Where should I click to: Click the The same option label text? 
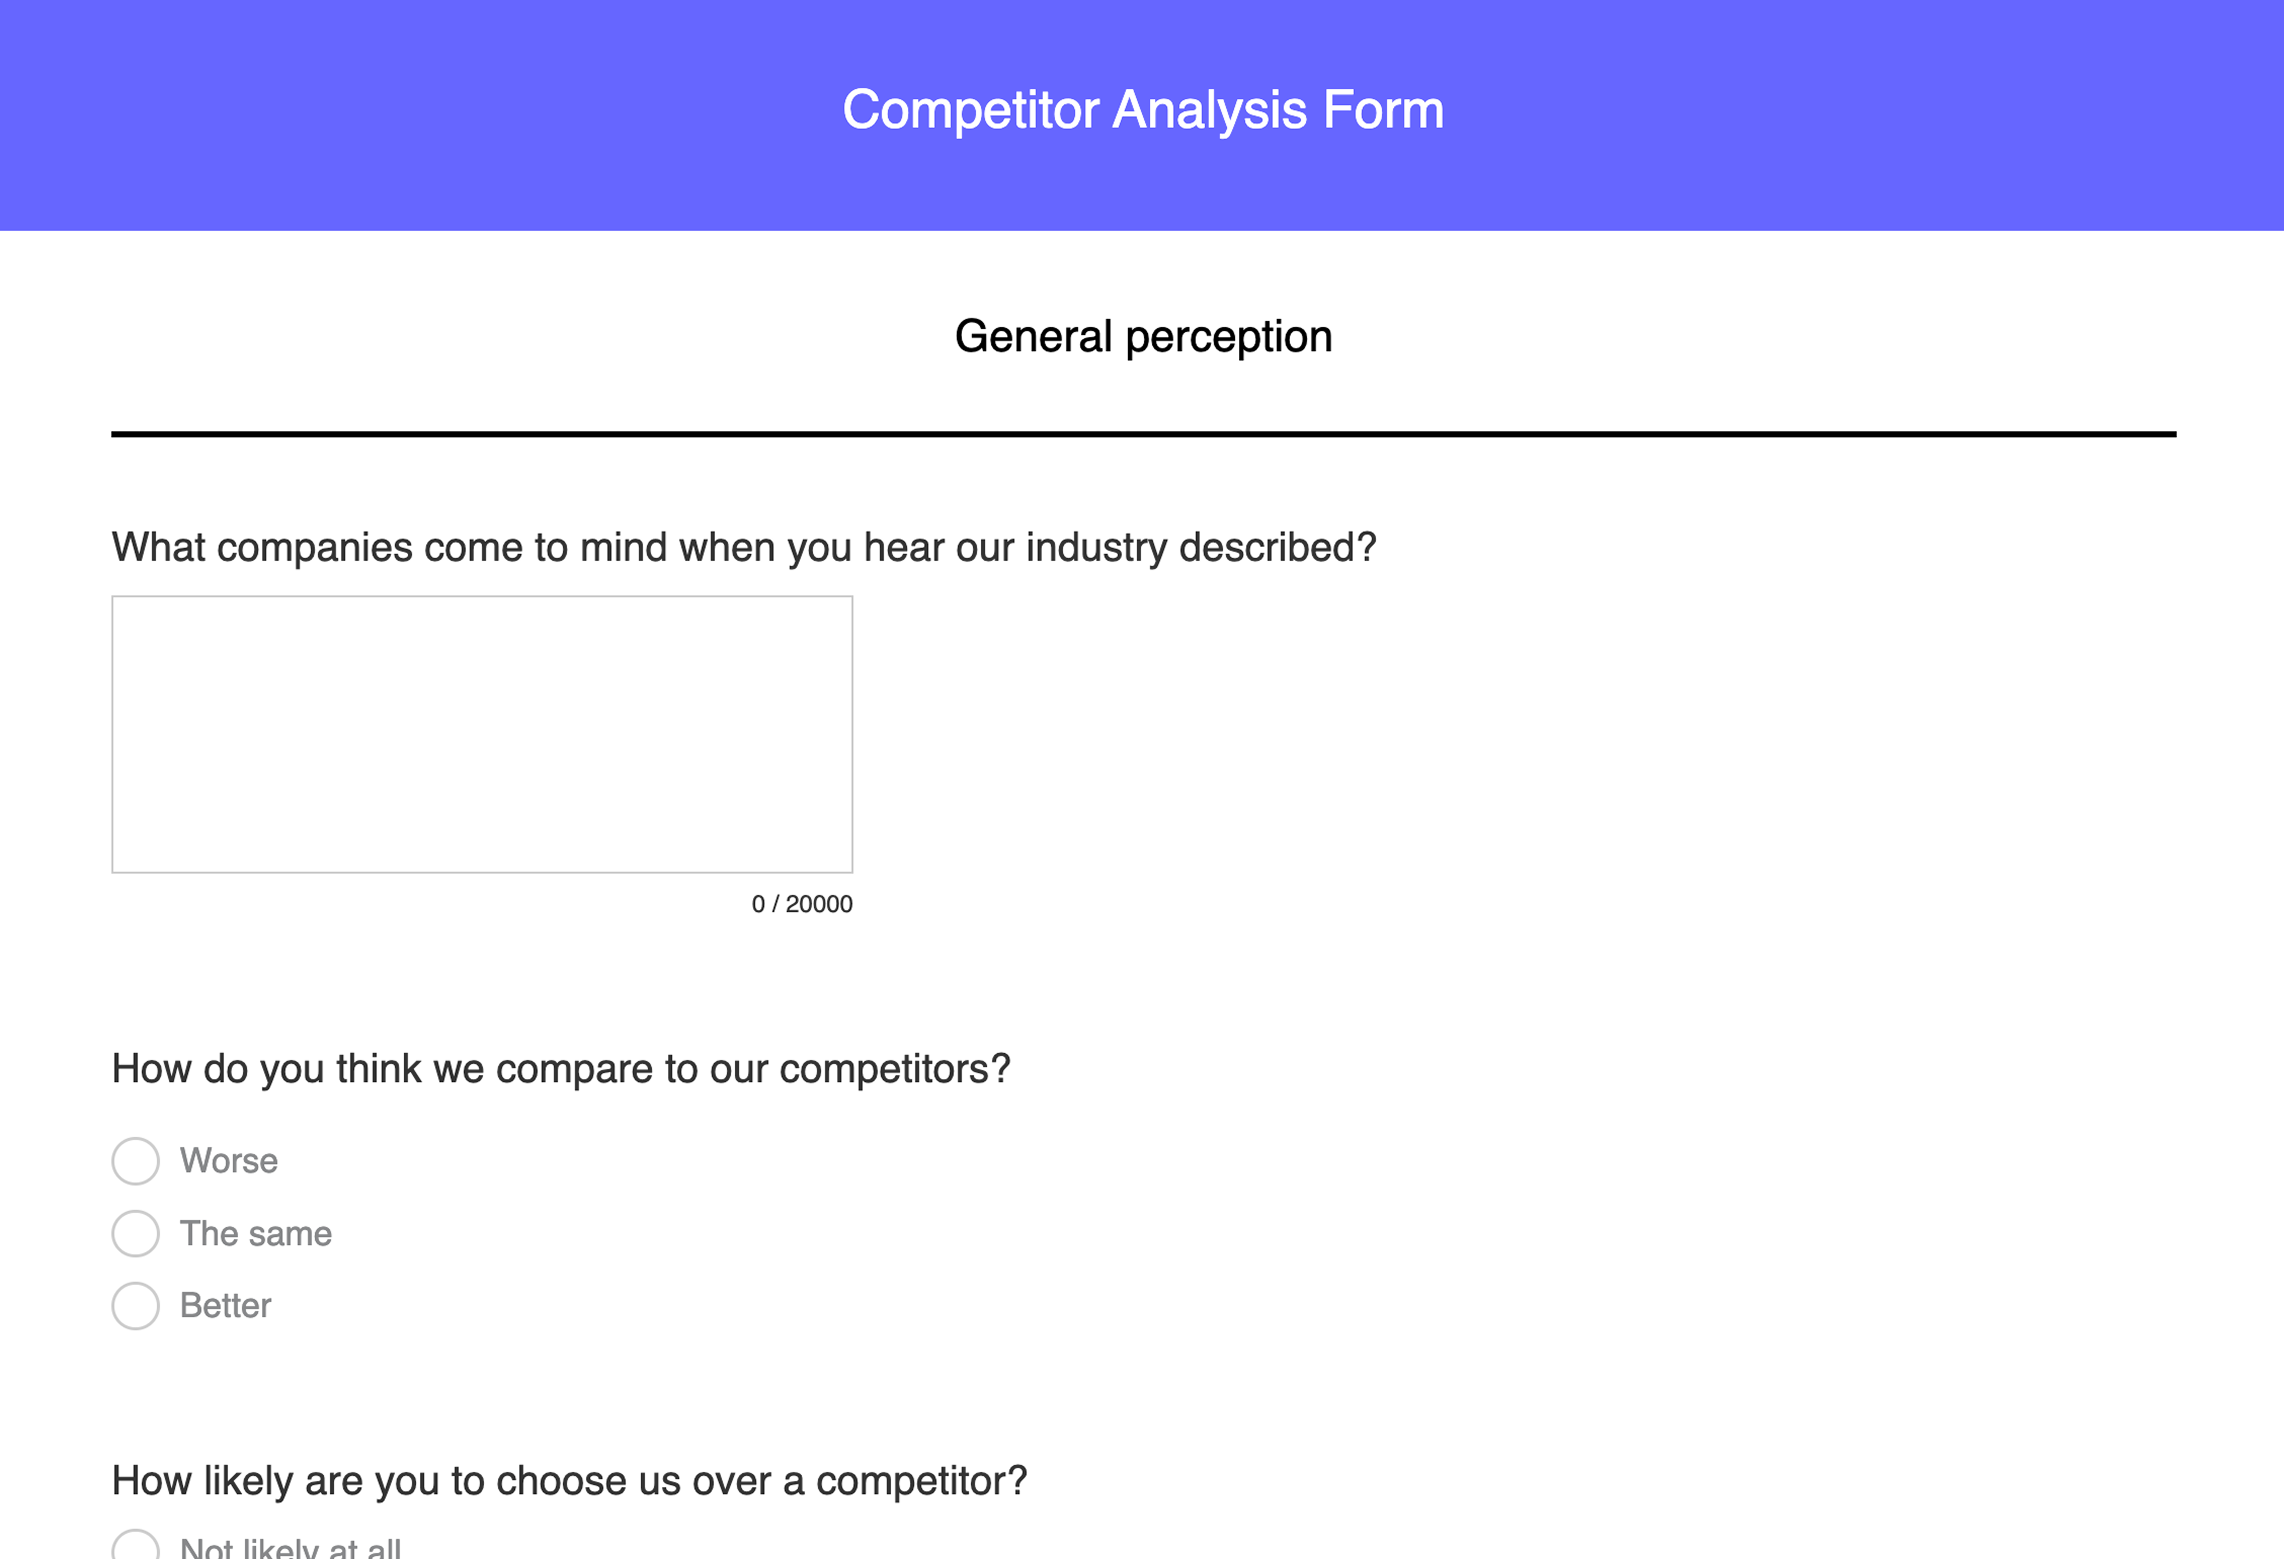click(256, 1234)
